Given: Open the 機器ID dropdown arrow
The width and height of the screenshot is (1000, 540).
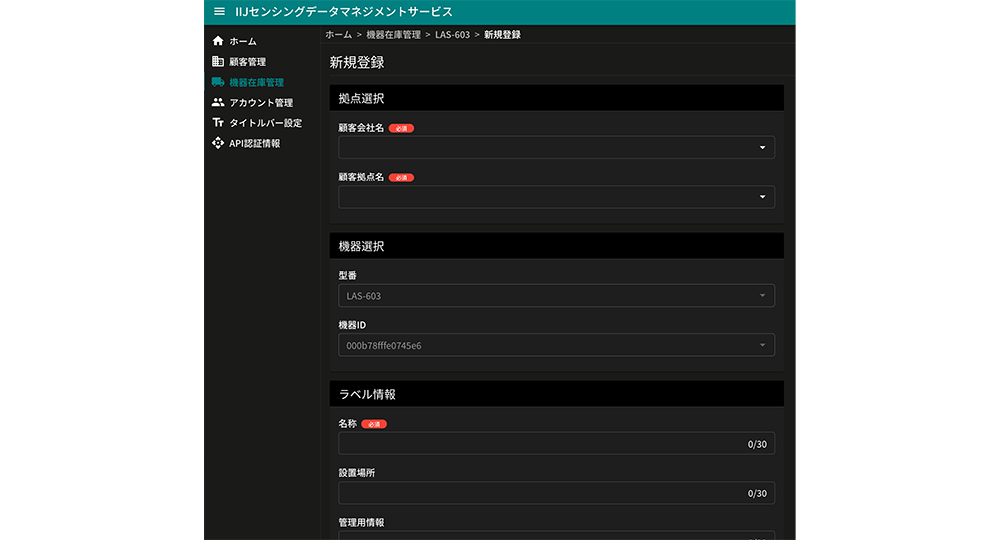Looking at the screenshot, I should click(x=762, y=345).
